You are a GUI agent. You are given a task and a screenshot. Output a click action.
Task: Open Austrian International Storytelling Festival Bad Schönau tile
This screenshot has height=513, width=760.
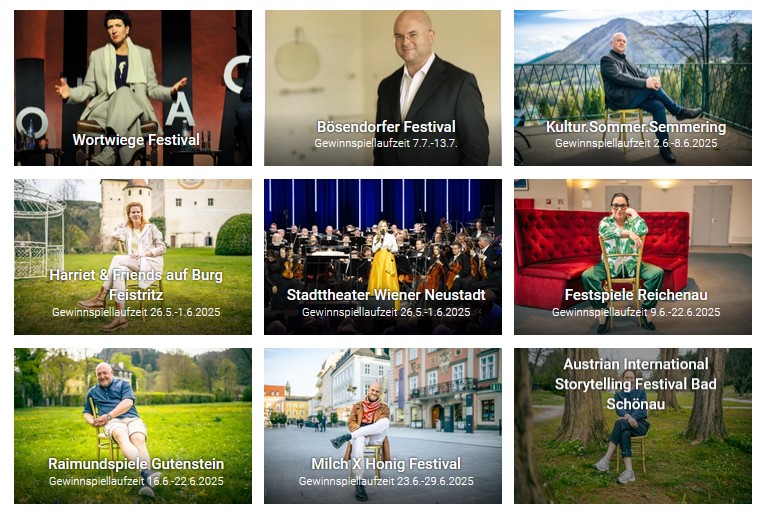coord(633,426)
